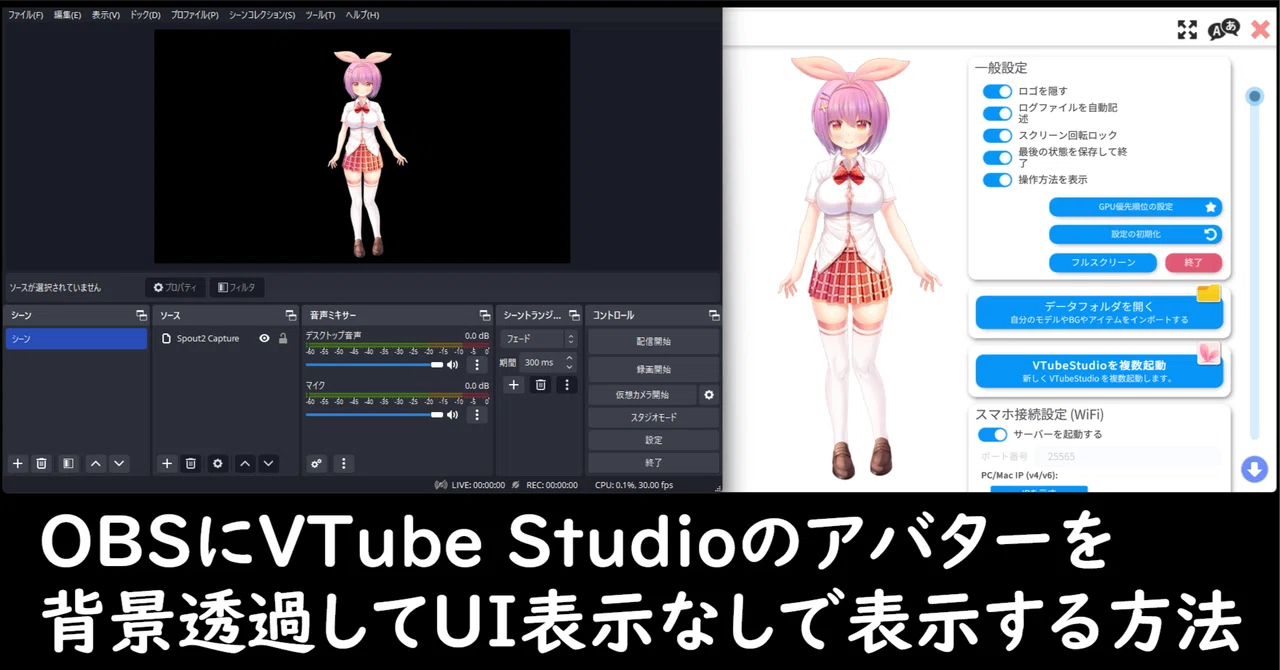This screenshot has height=670, width=1280.
Task: Open マイク three-dot options
Action: [477, 414]
